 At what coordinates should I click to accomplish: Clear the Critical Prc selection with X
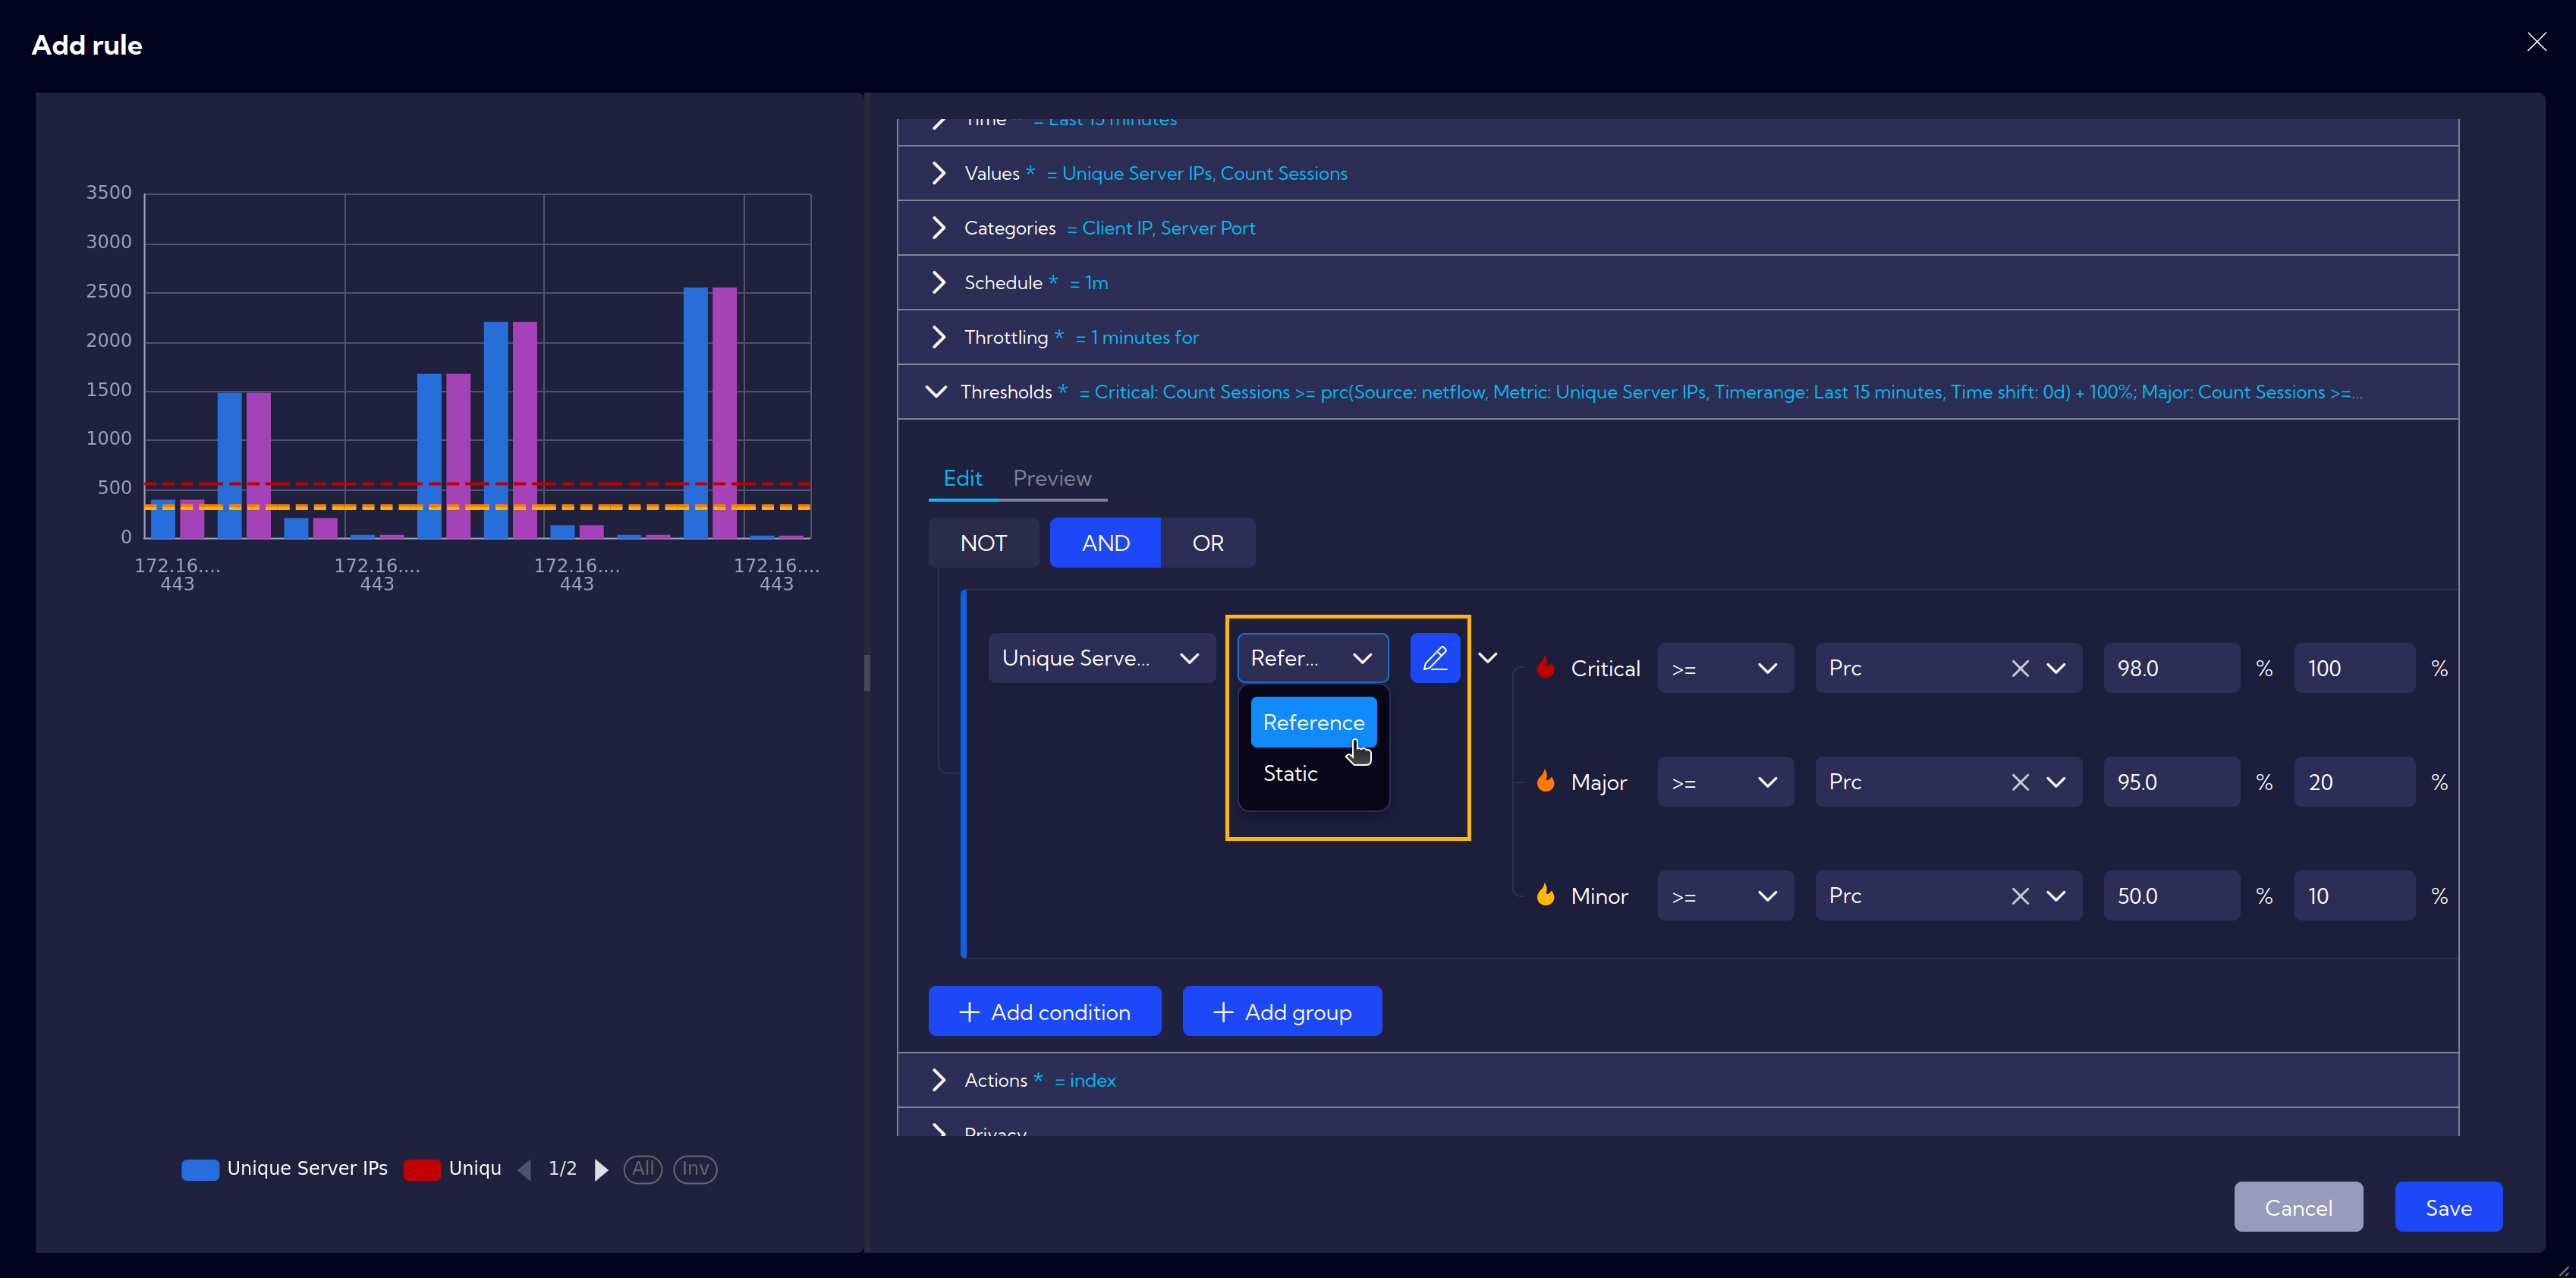(2020, 669)
